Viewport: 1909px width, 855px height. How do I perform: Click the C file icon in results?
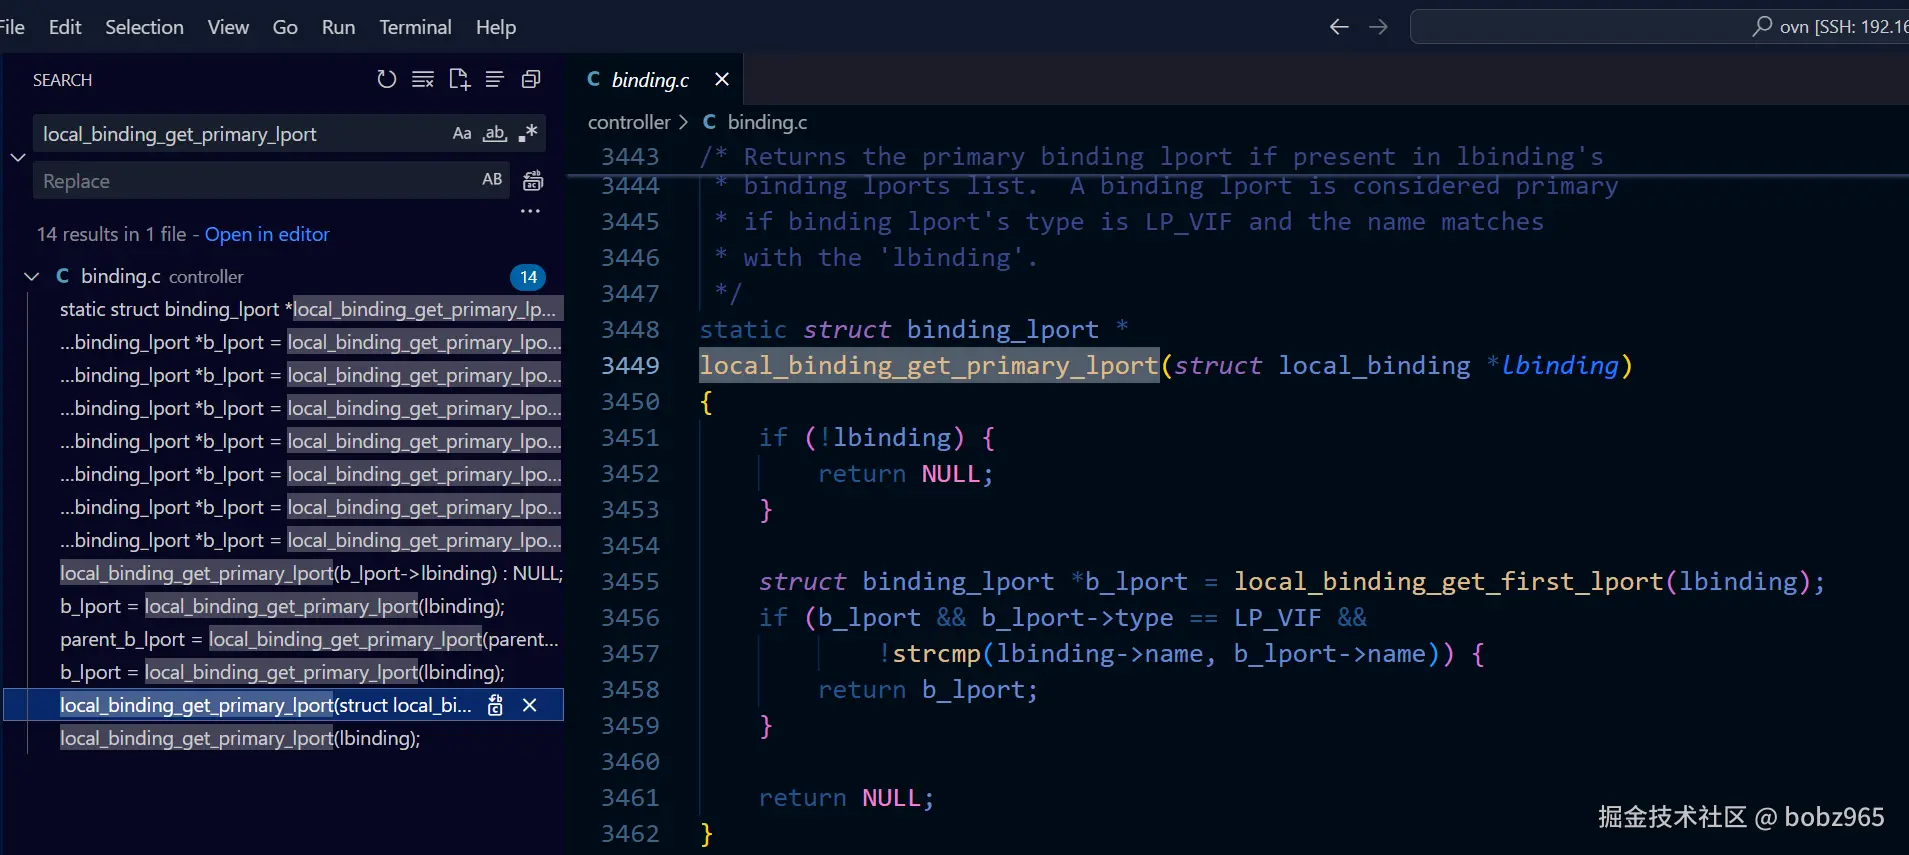[63, 276]
